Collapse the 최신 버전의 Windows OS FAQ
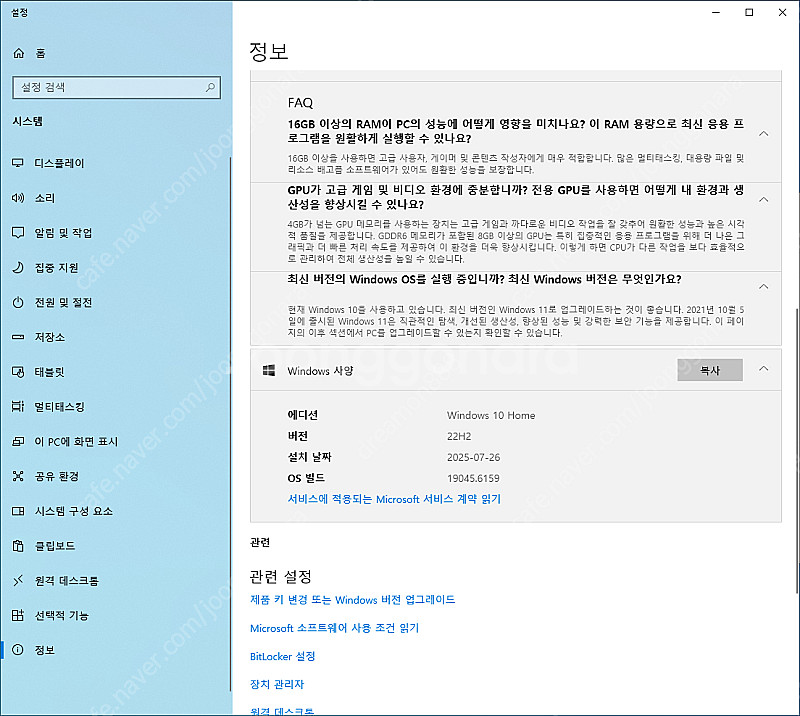 click(x=763, y=286)
